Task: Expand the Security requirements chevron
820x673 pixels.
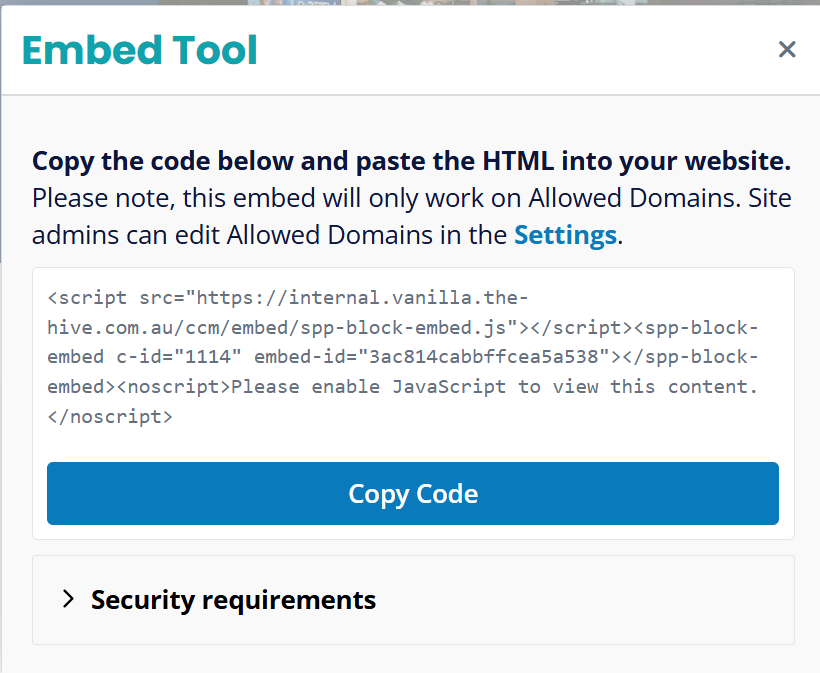Action: coord(68,599)
